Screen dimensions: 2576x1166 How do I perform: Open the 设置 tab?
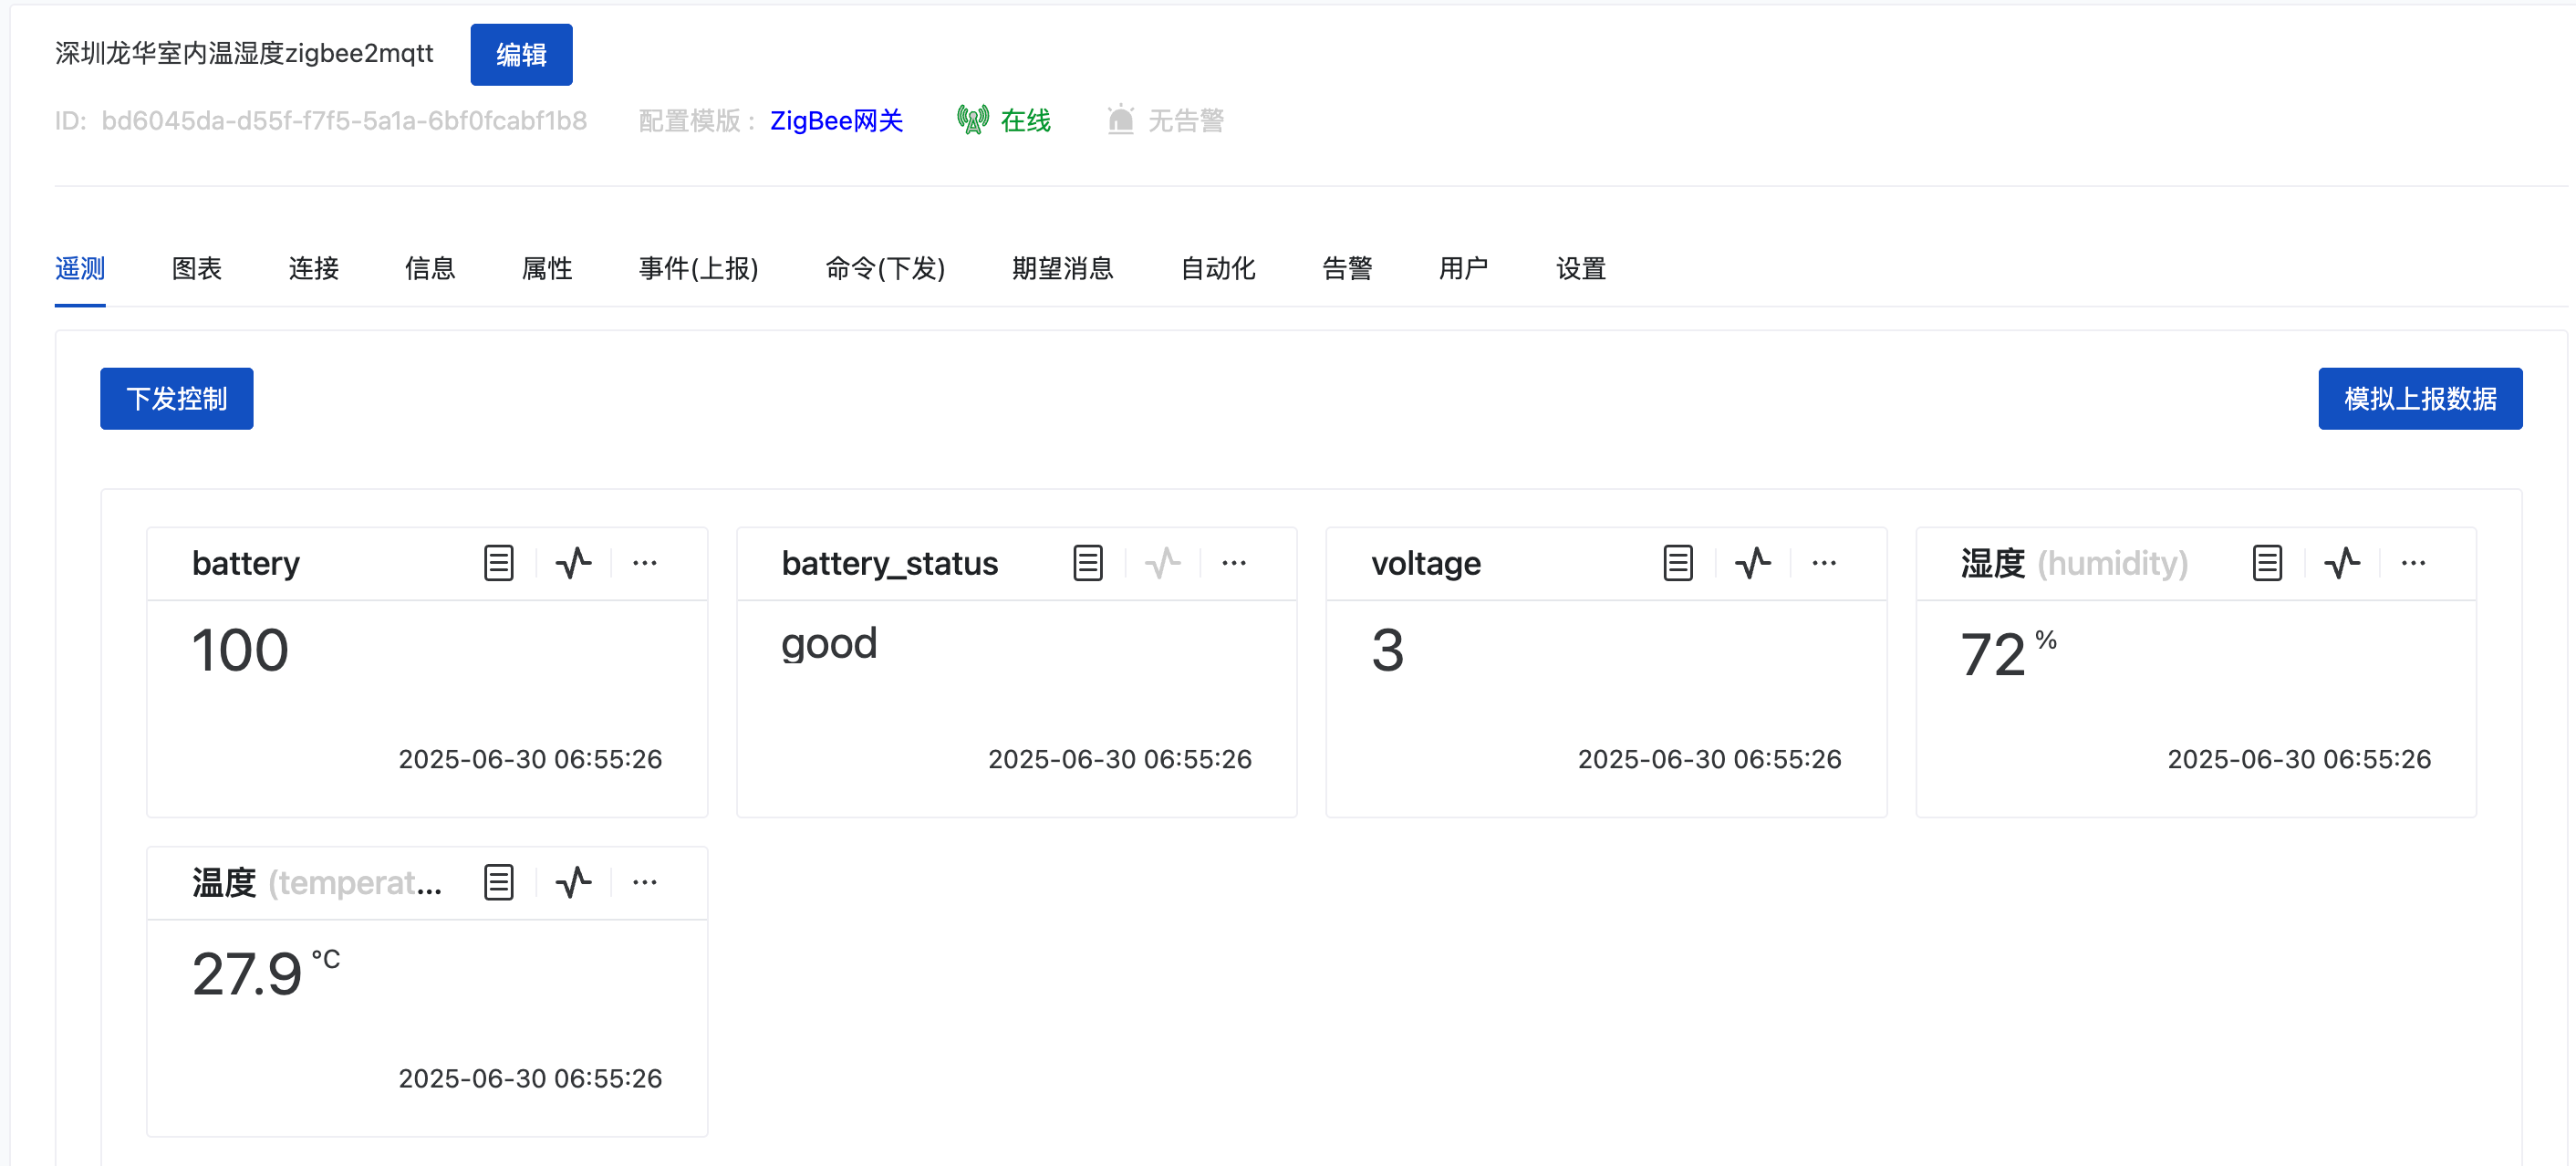[1581, 268]
